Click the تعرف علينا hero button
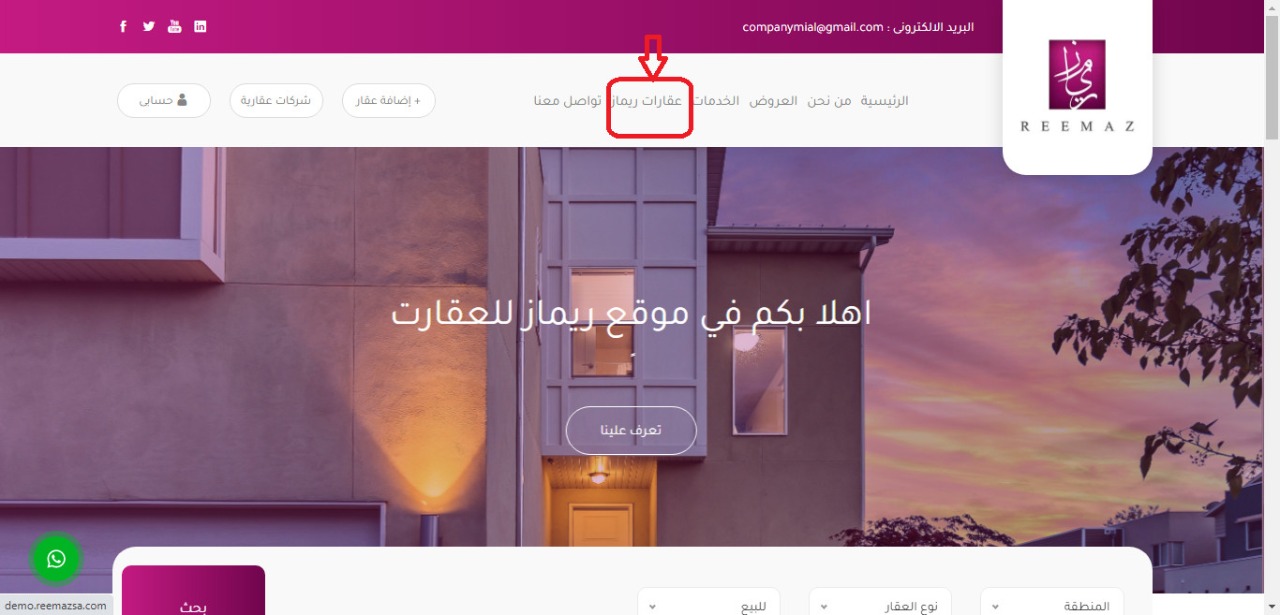The height and width of the screenshot is (615, 1280). (631, 431)
